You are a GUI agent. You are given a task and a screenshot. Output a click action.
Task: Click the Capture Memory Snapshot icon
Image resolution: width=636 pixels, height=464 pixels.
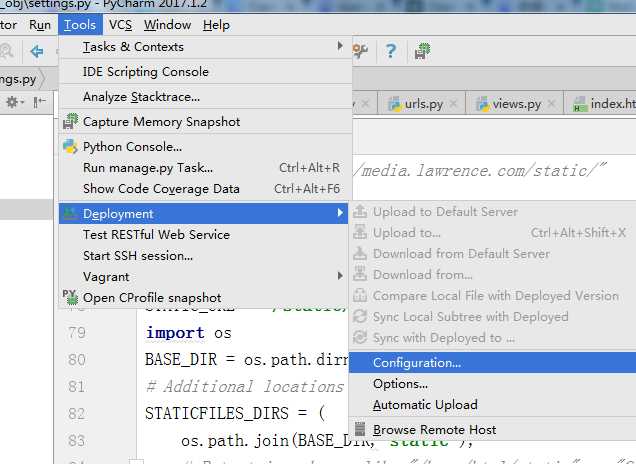tap(70, 121)
